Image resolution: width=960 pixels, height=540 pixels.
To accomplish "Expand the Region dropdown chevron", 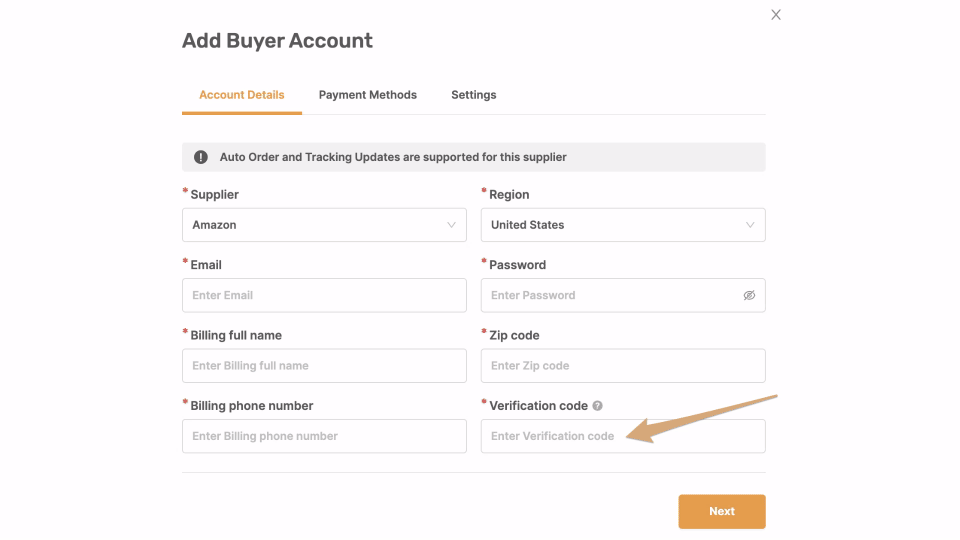I will pyautogui.click(x=750, y=225).
